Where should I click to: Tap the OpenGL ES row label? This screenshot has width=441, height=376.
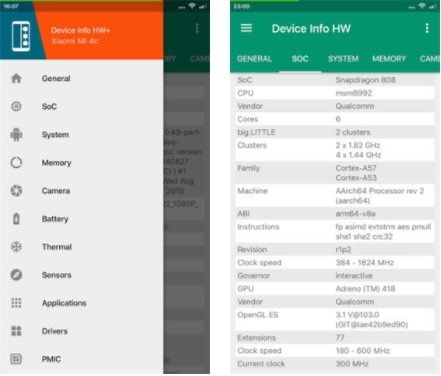click(x=257, y=315)
